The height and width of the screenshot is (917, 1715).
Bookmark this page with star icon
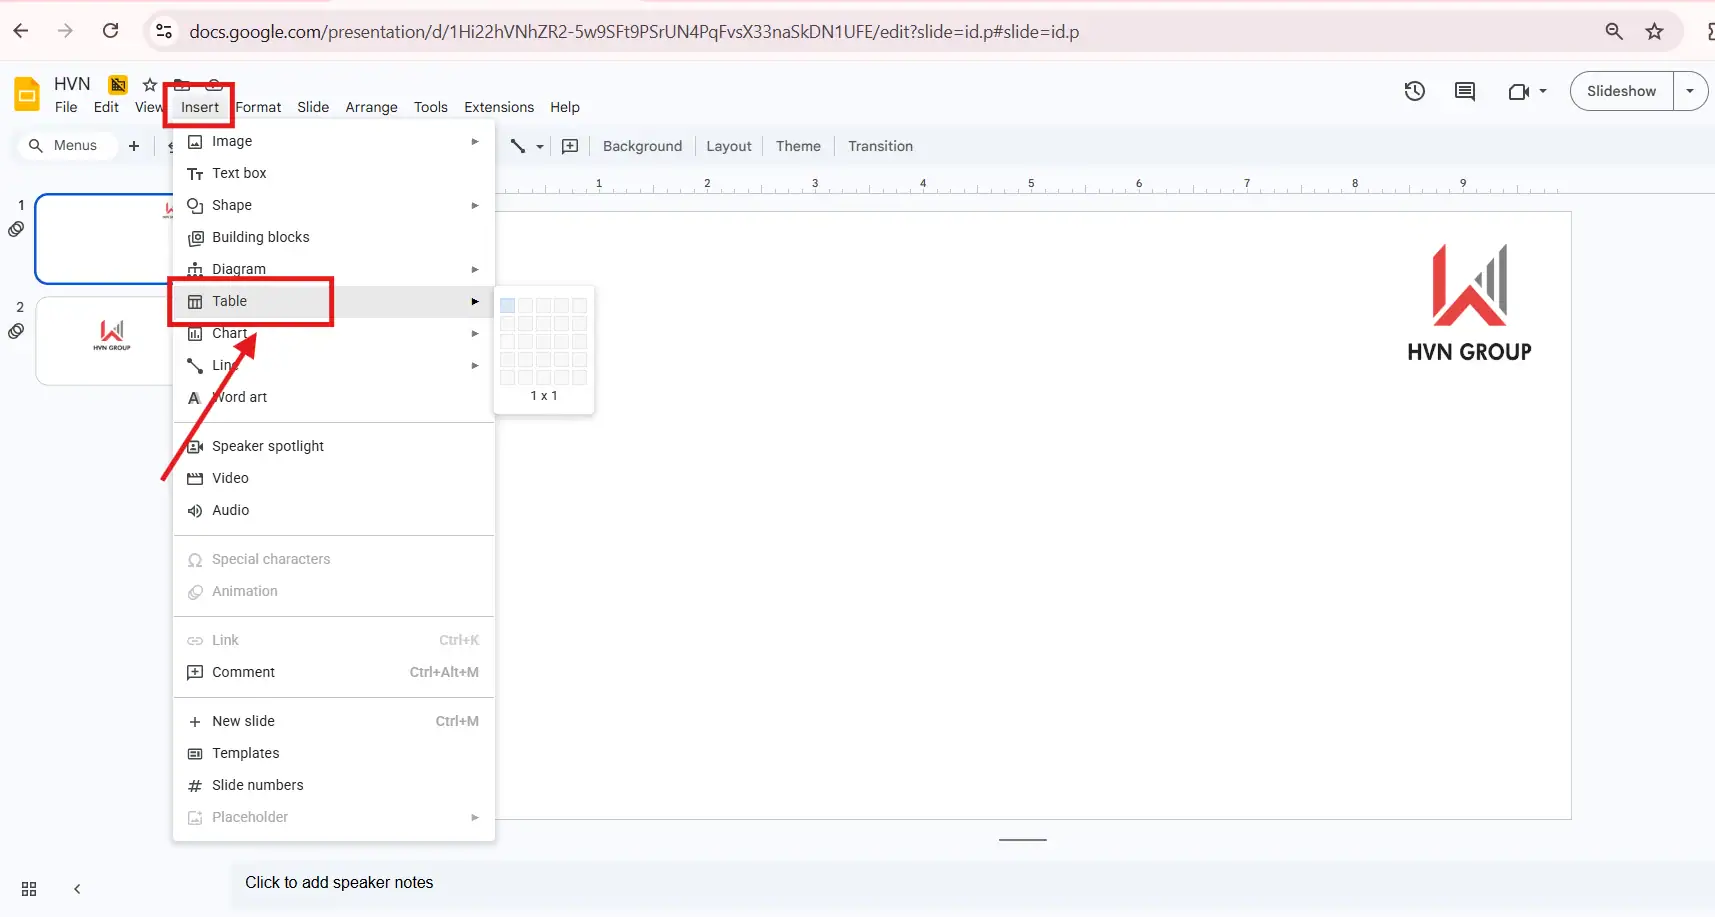pos(1655,31)
